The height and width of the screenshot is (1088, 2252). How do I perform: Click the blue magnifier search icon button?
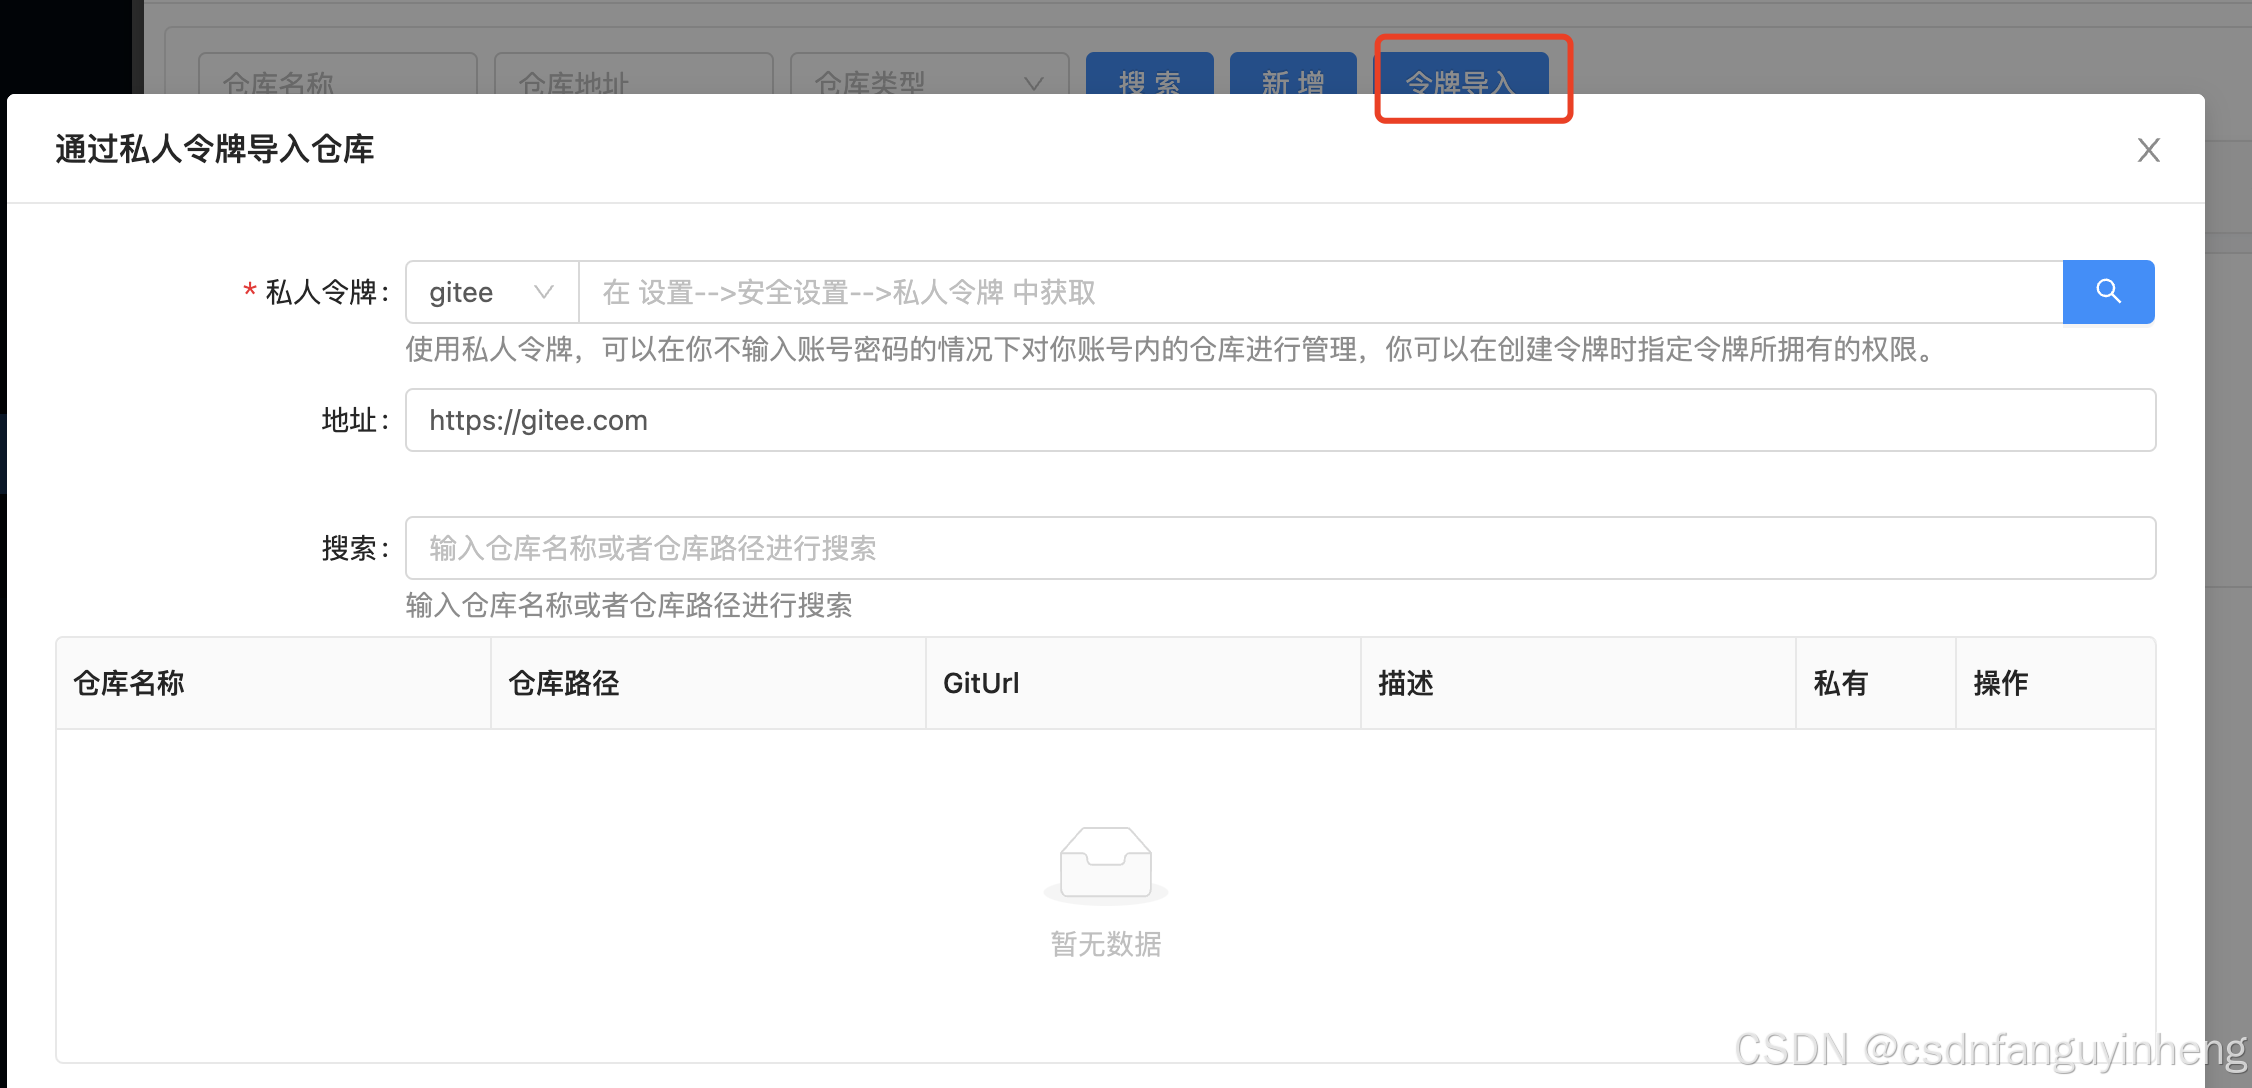tap(2108, 292)
